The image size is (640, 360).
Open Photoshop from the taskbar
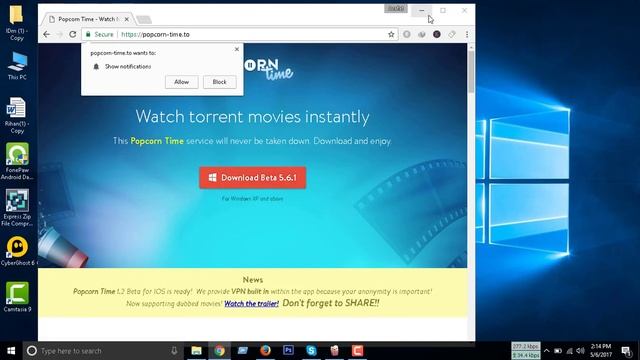click(x=289, y=351)
